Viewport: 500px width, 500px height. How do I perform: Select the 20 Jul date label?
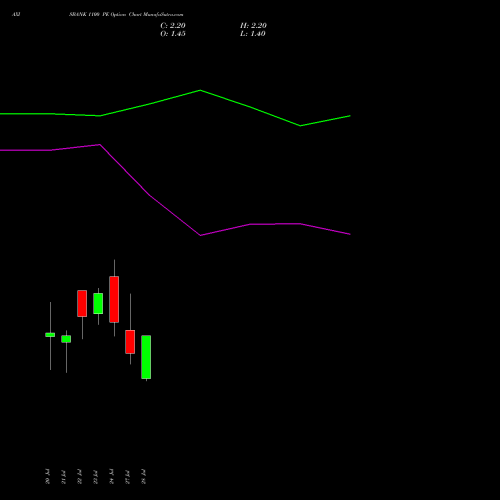pyautogui.click(x=48, y=477)
